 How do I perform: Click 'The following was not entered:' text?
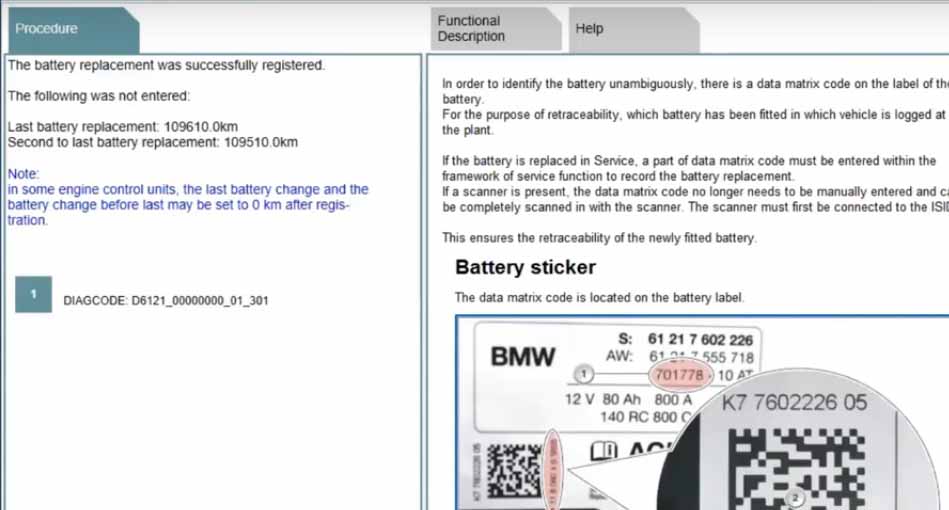(99, 96)
